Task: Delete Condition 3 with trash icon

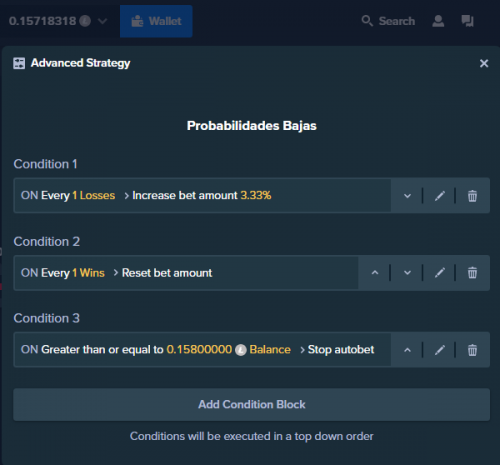Action: point(472,350)
